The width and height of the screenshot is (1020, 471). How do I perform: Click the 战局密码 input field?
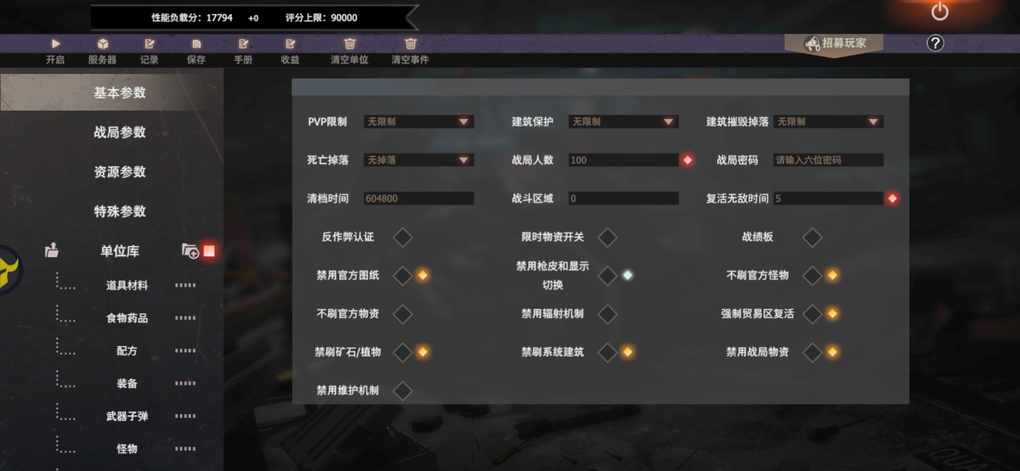point(828,160)
